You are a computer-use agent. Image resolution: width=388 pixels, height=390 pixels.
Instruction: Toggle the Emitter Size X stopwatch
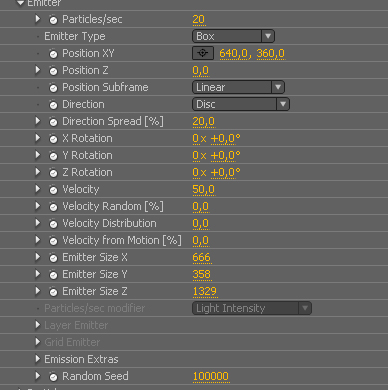click(53, 258)
